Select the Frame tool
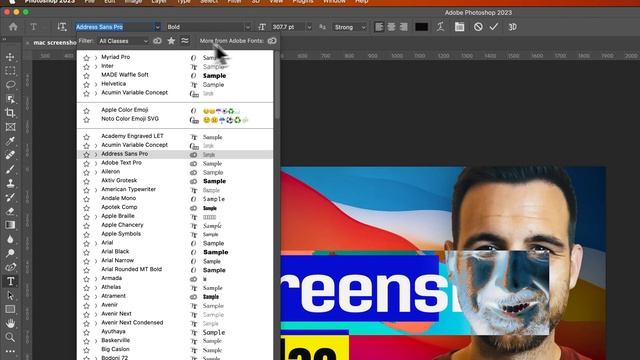640x360 pixels. (x=11, y=127)
